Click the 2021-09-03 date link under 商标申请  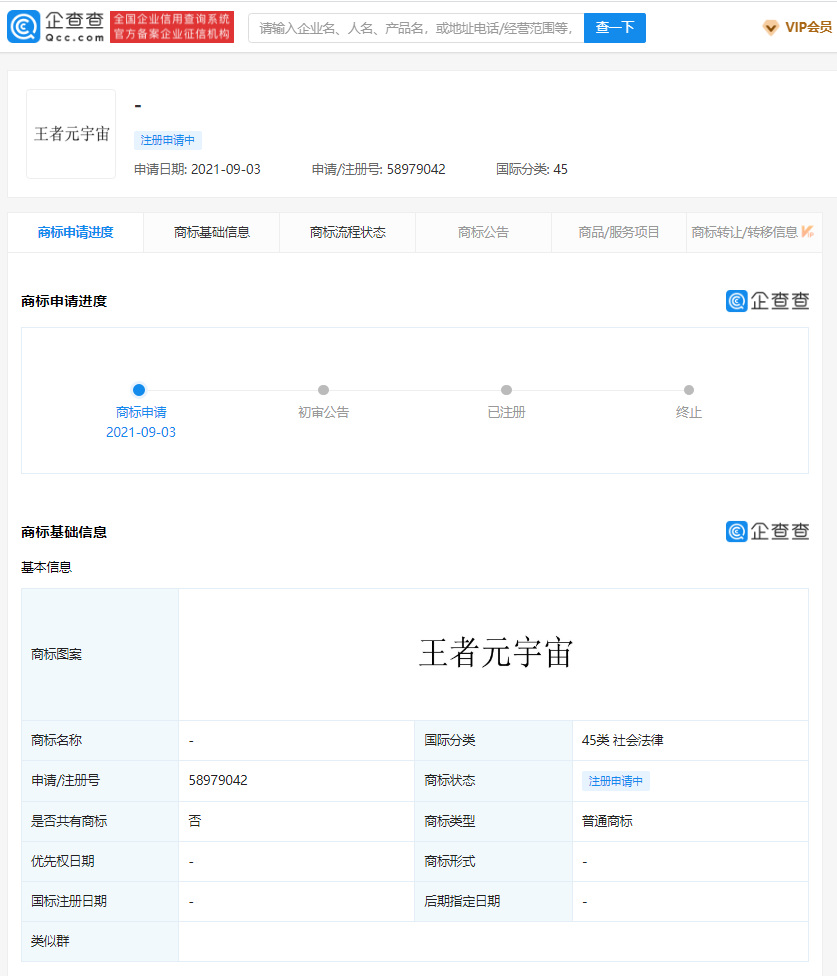[x=138, y=430]
